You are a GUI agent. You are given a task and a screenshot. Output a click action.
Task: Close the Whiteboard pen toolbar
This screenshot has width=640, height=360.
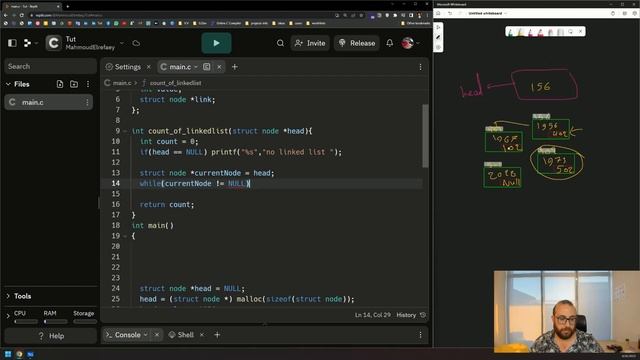click(580, 31)
